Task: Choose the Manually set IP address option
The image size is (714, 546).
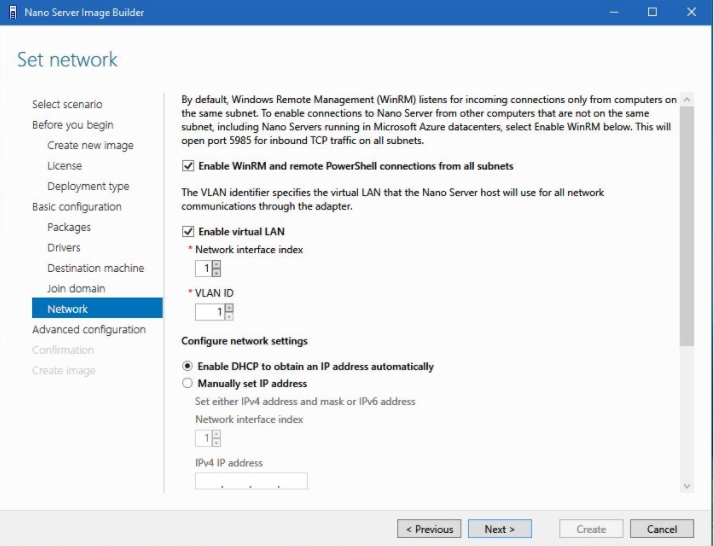Action: pos(187,383)
